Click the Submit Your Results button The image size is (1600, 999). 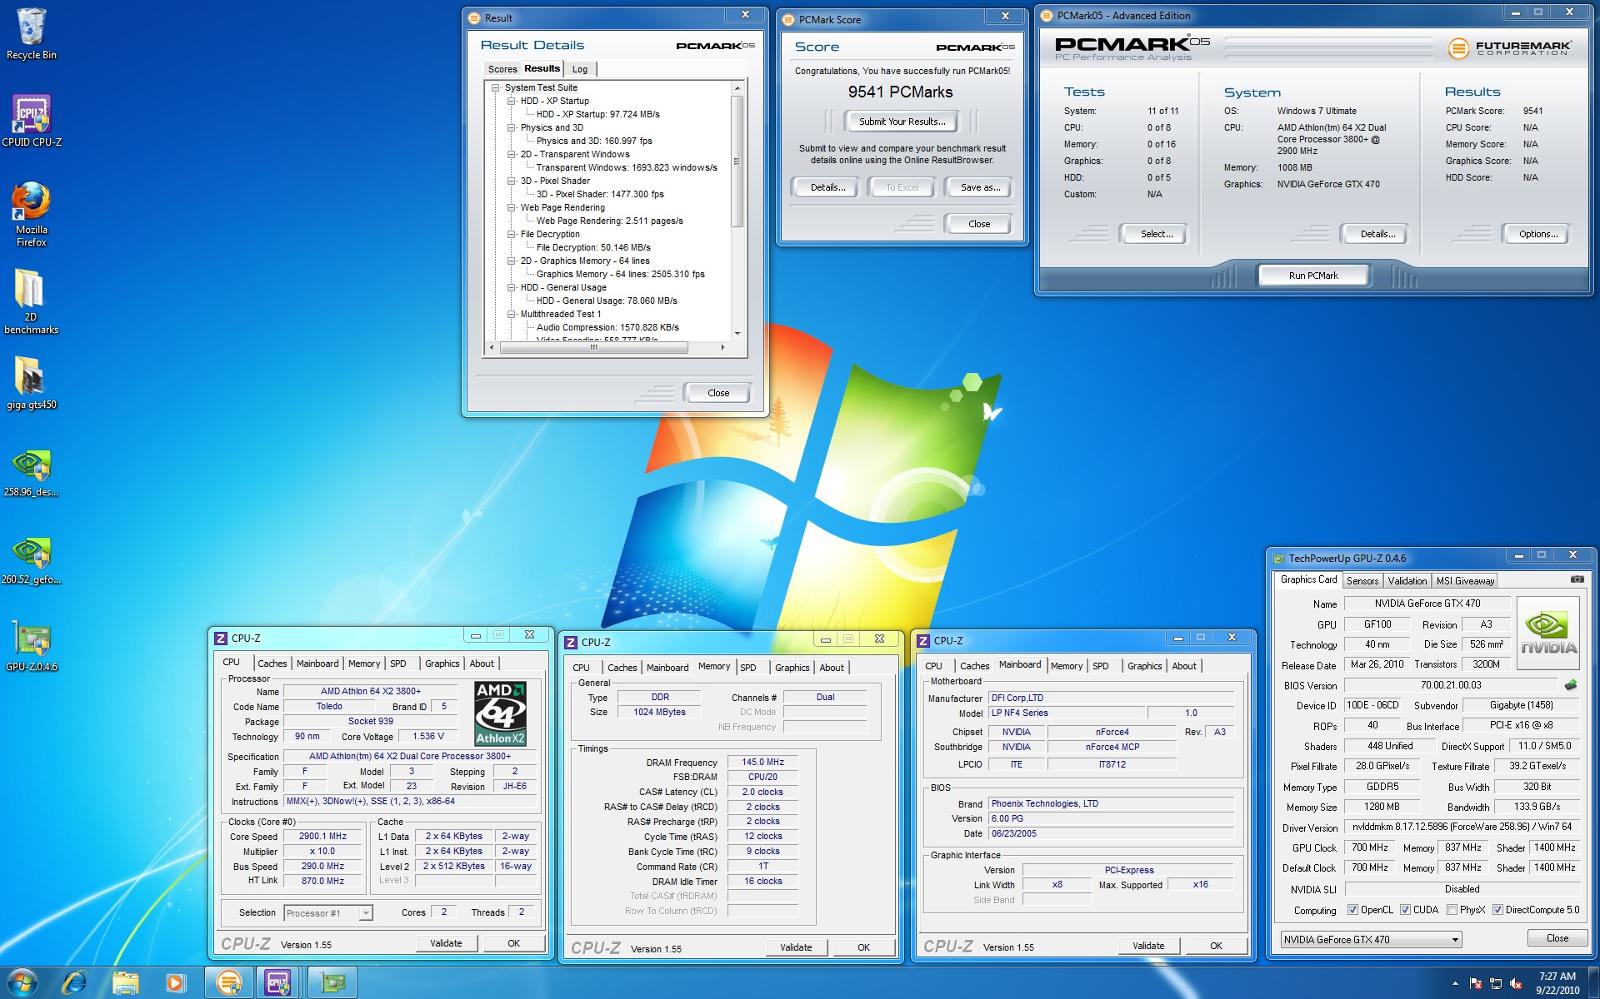pyautogui.click(x=901, y=122)
